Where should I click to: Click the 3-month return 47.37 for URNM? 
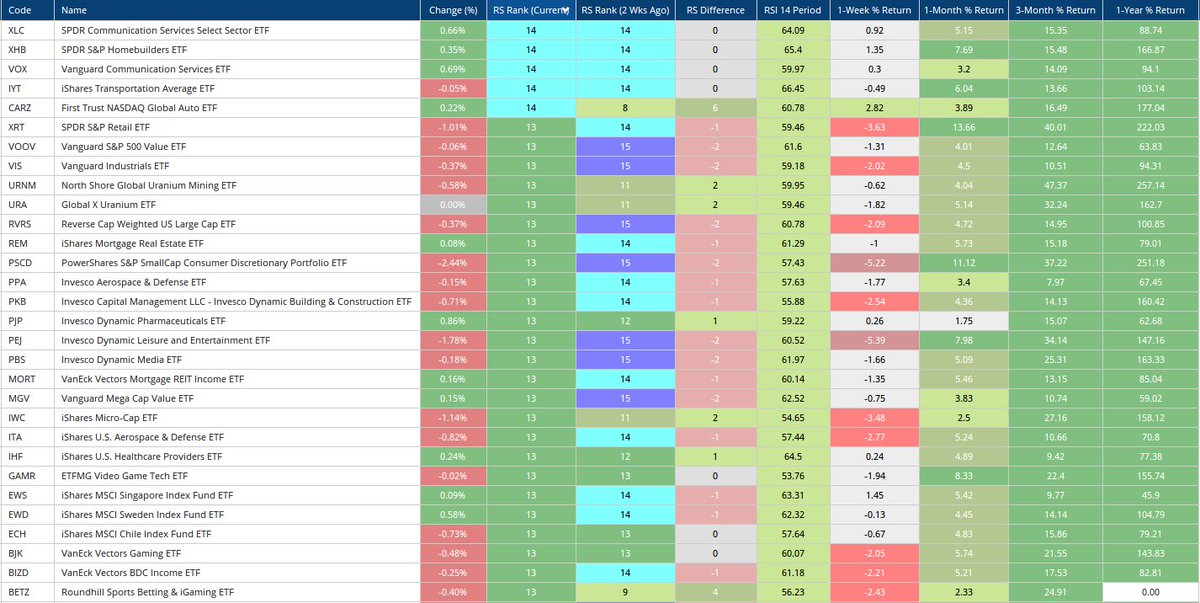1054,185
